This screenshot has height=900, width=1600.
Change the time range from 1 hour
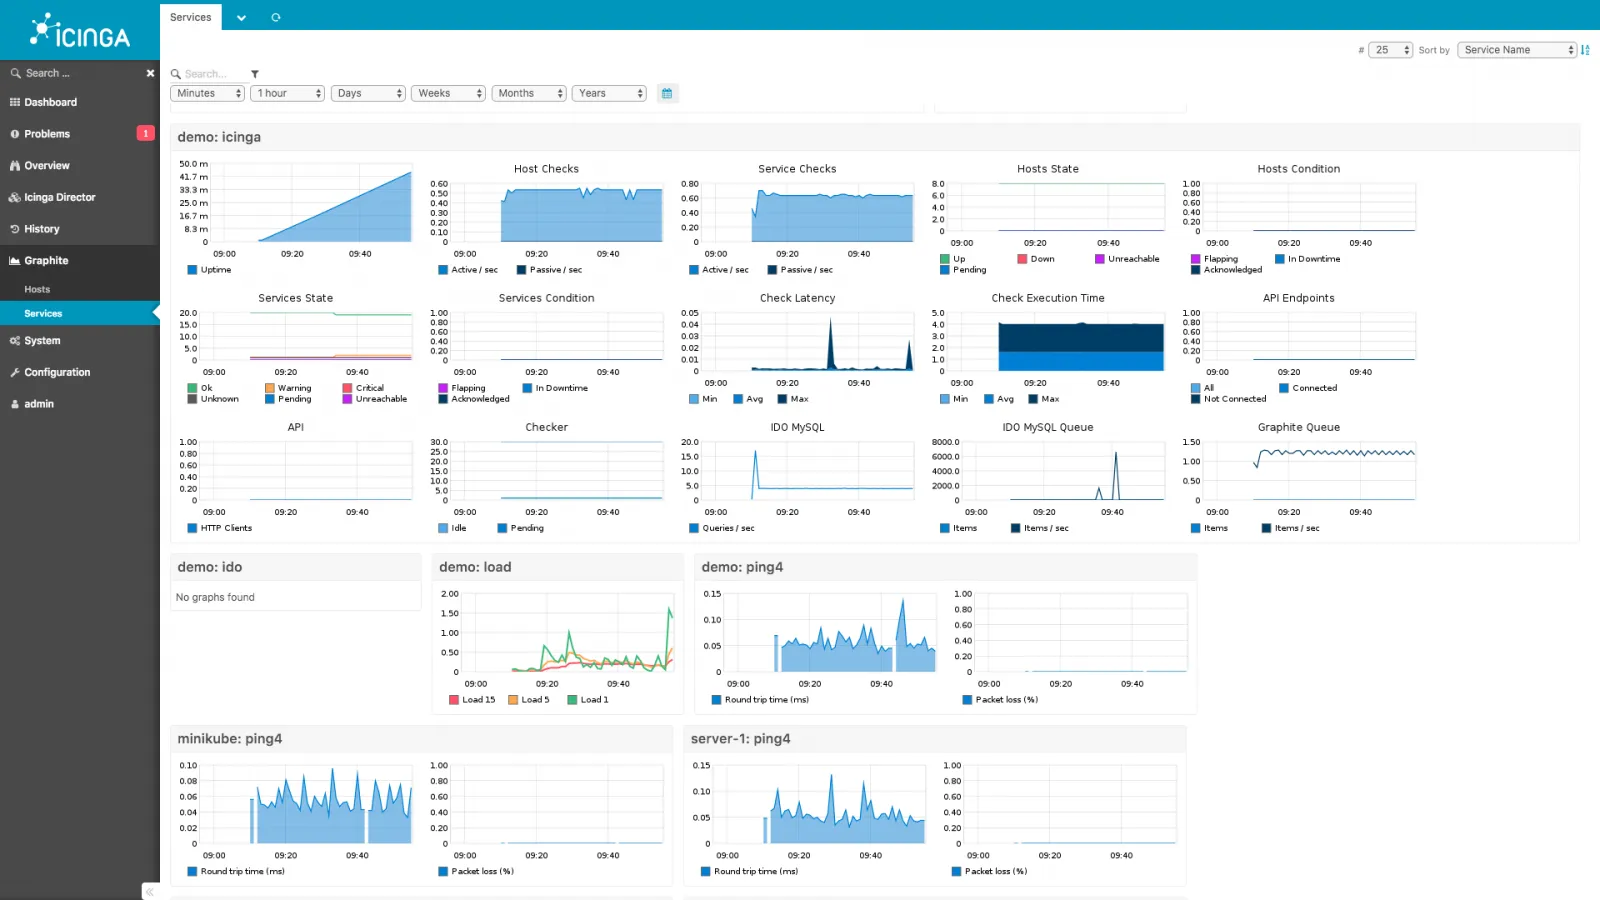pos(287,93)
